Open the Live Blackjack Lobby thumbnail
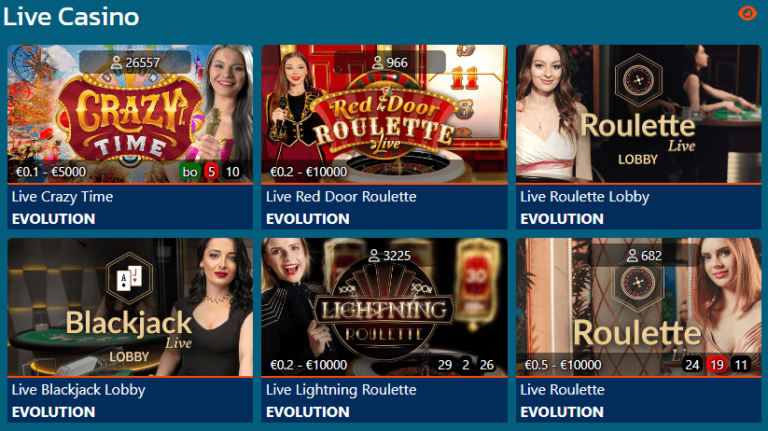 130,307
